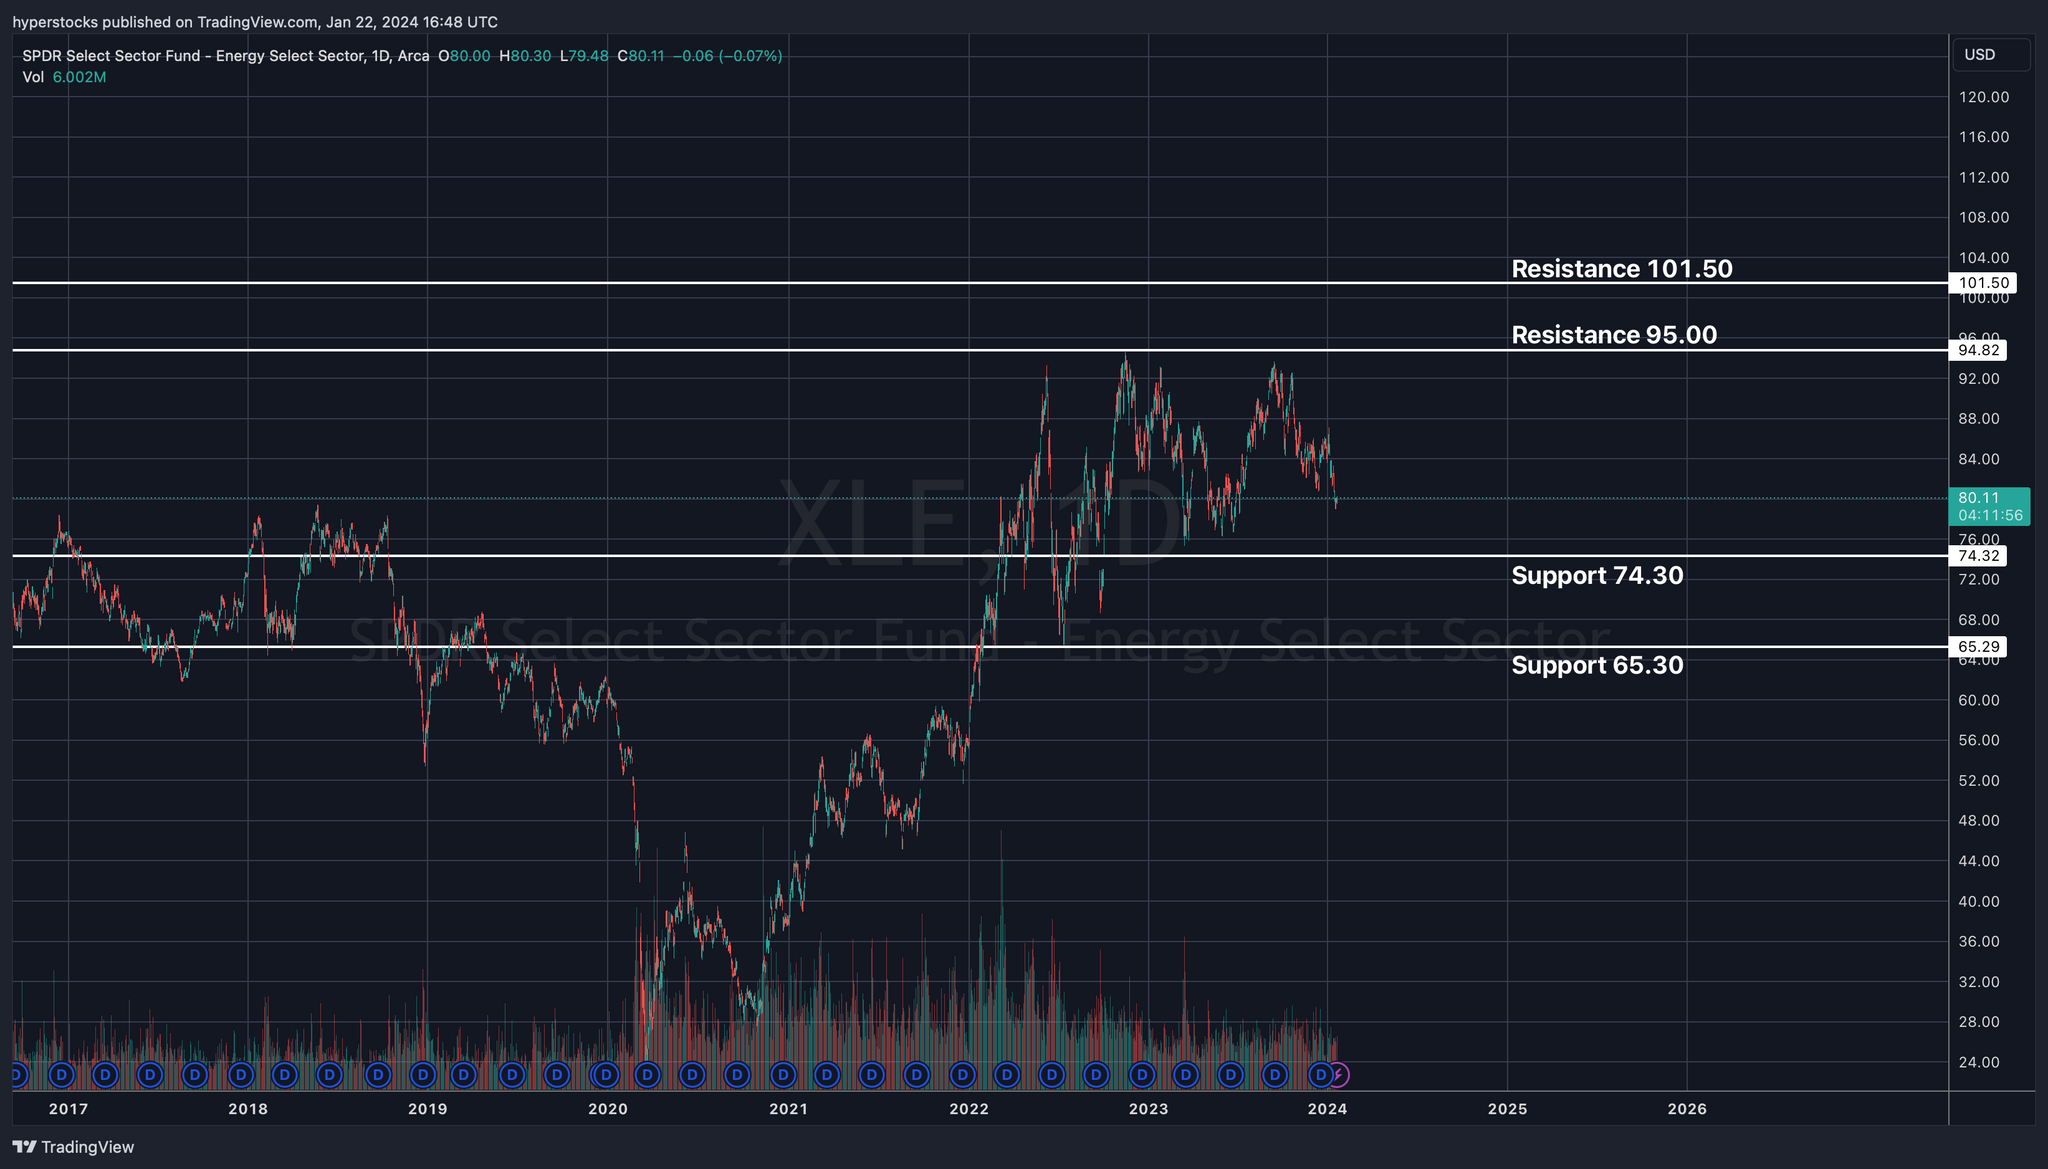The width and height of the screenshot is (2048, 1169).
Task: Click the dividend marker above the 2018 label
Action: [240, 1075]
